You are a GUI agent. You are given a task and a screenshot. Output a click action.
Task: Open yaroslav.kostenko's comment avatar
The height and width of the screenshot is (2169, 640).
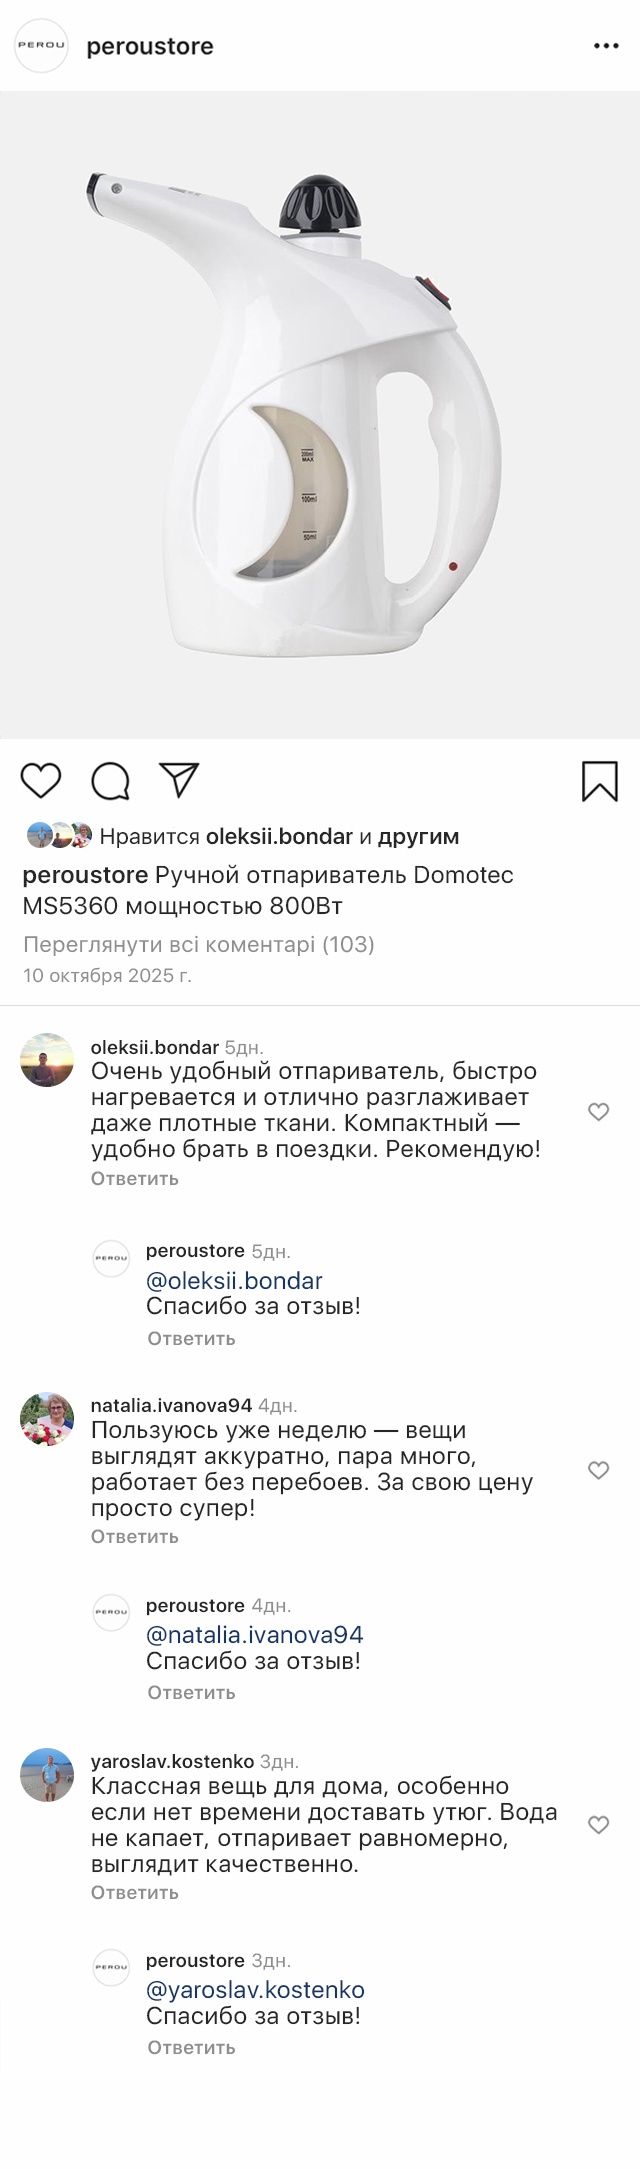tap(47, 1774)
